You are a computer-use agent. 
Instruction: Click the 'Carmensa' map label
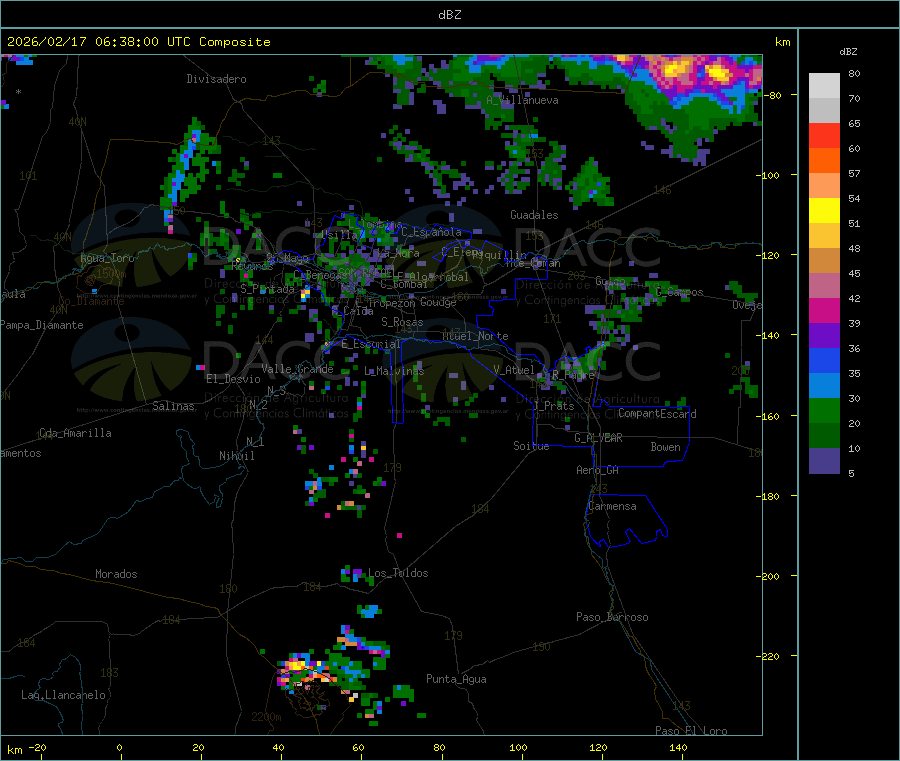click(612, 506)
